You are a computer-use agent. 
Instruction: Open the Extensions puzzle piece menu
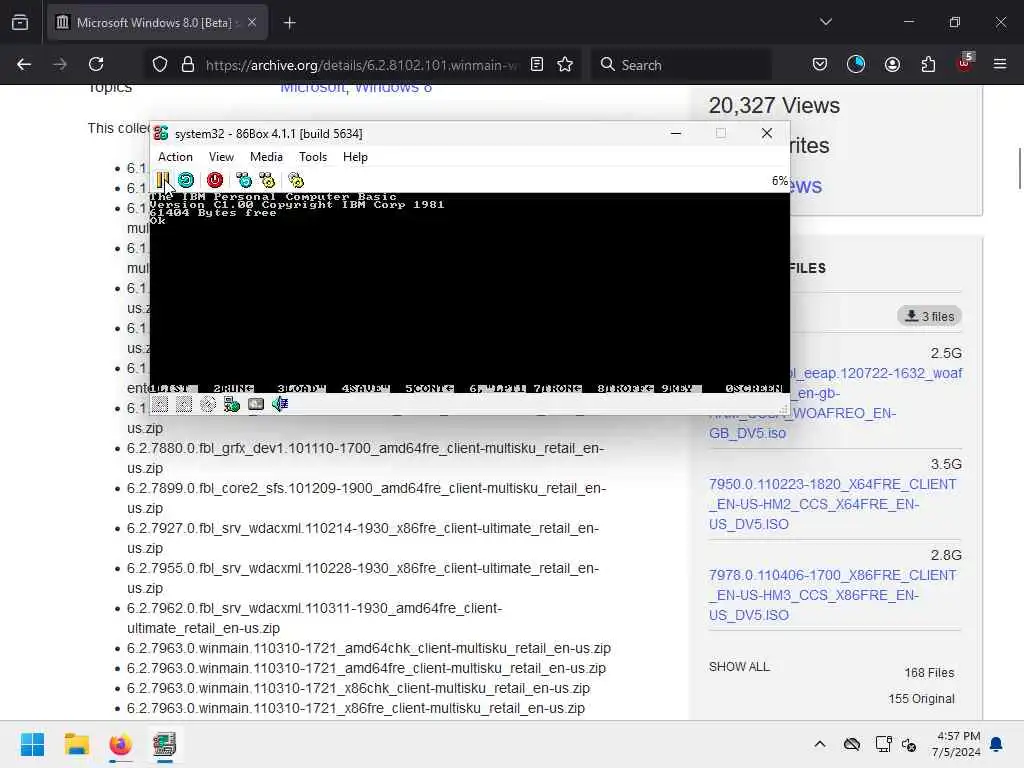(x=928, y=65)
